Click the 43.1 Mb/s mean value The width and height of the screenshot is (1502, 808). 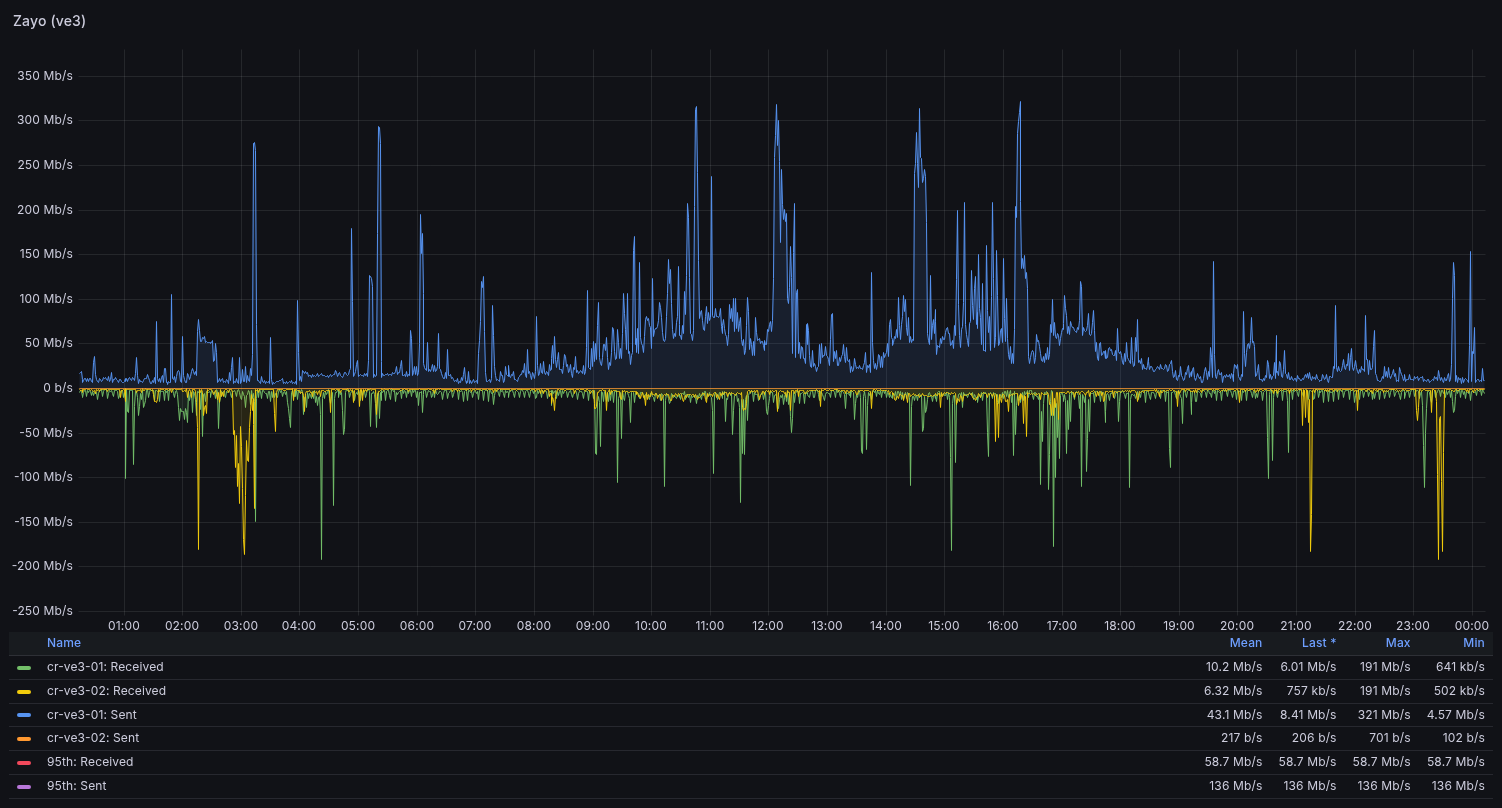click(x=1235, y=715)
